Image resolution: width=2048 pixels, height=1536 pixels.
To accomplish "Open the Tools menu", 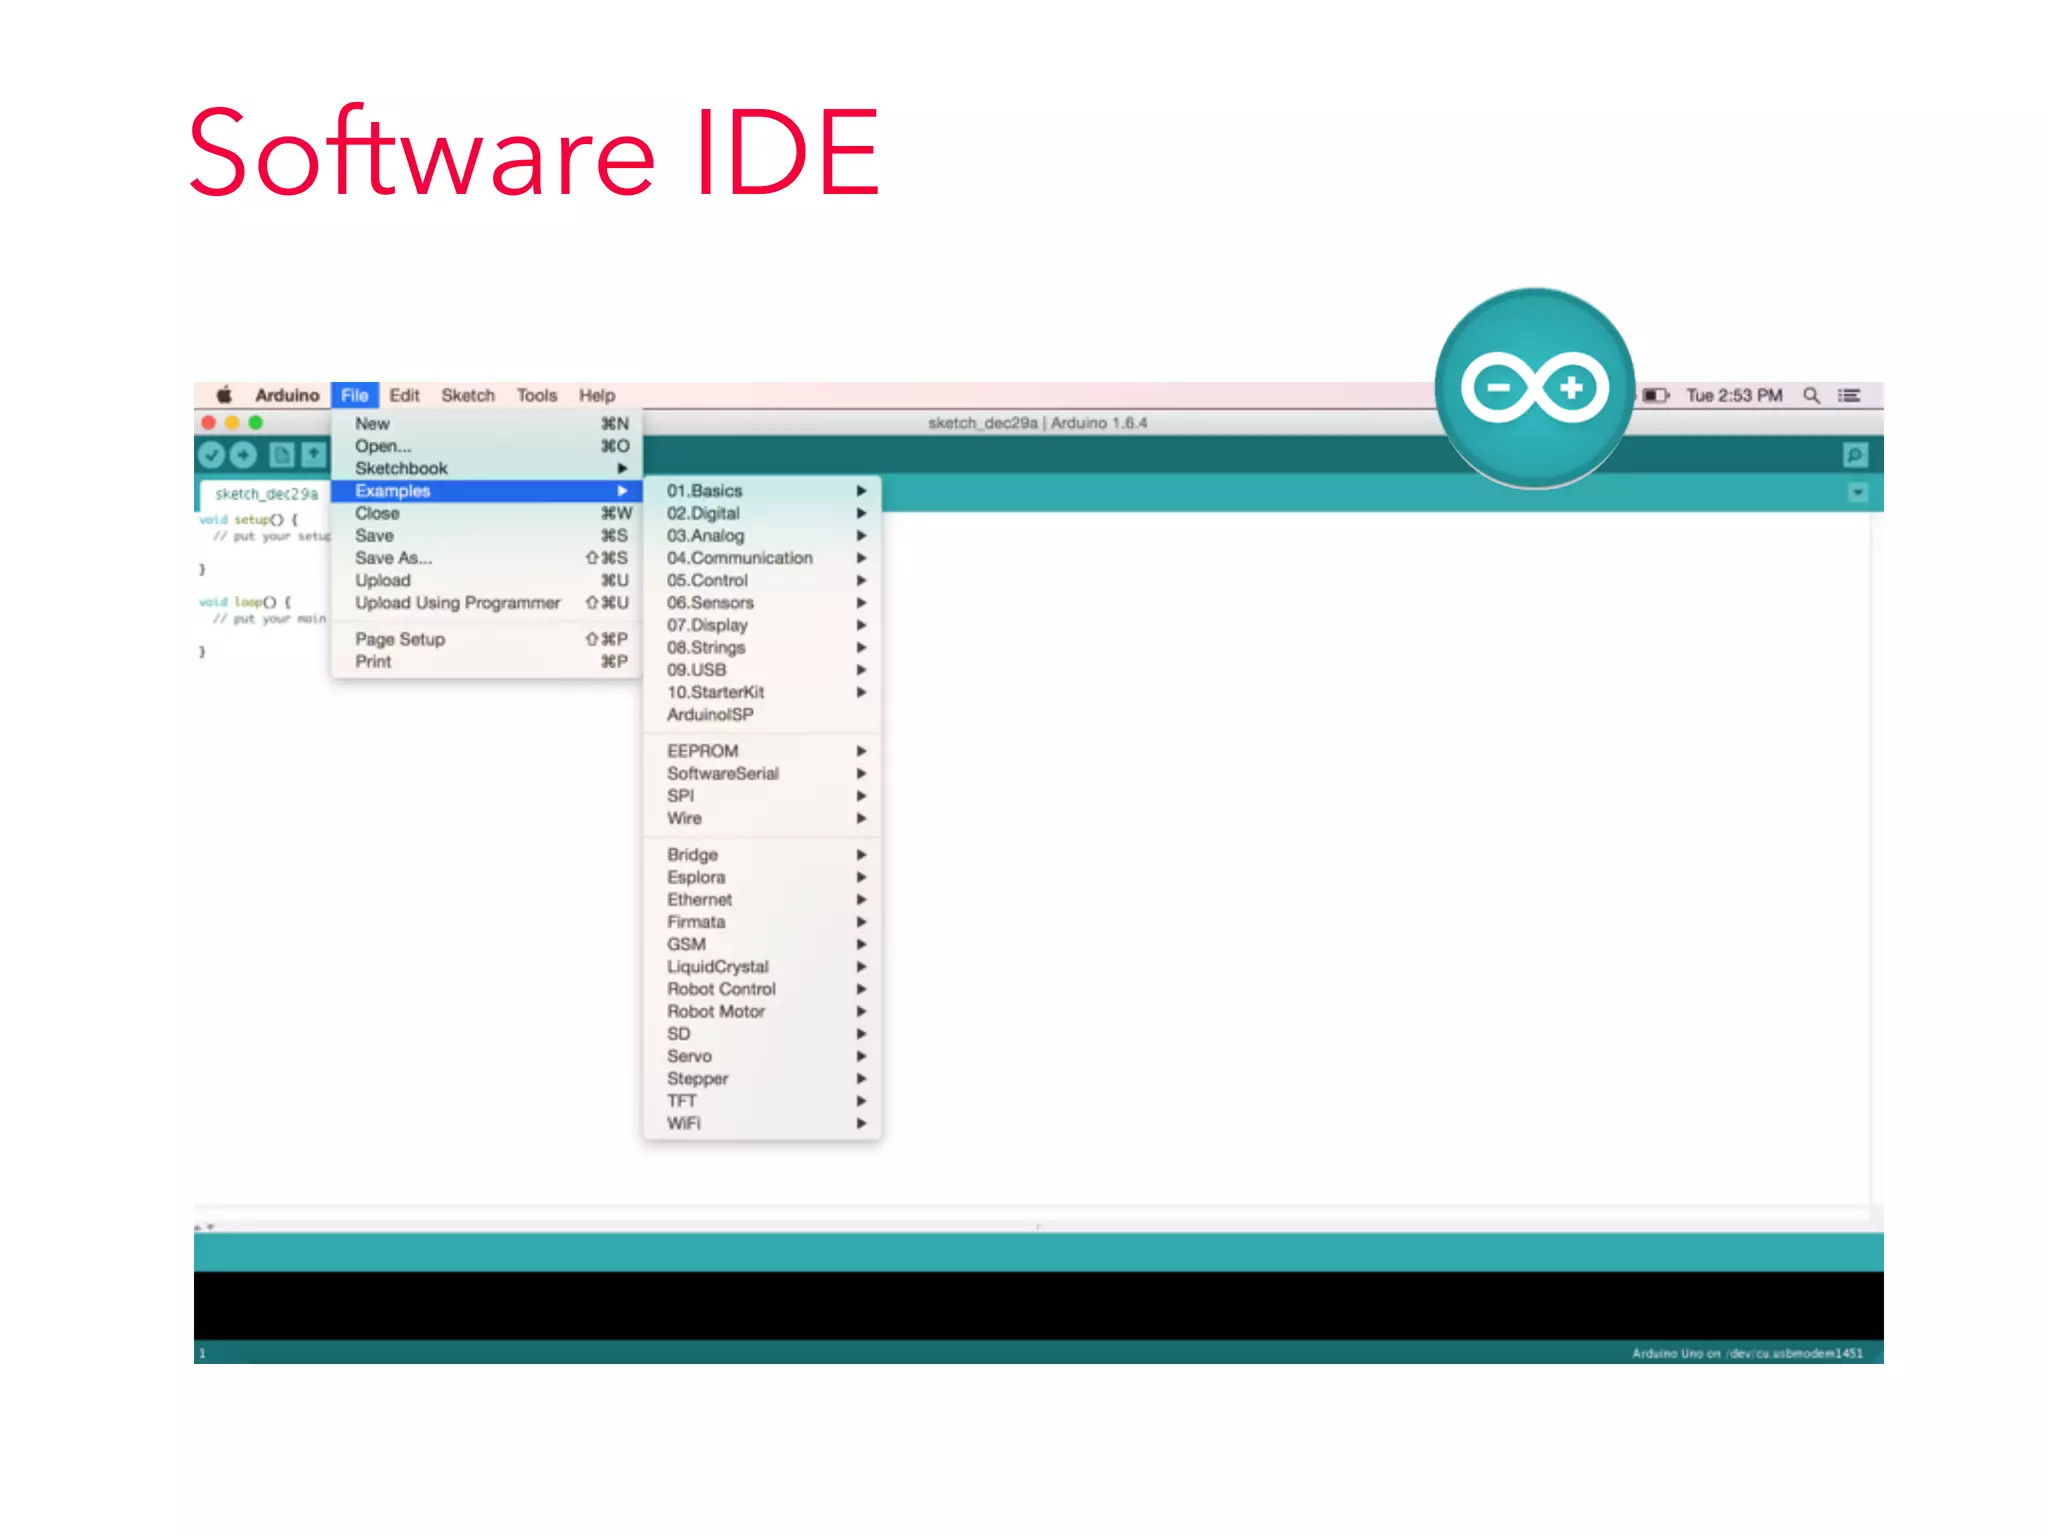I will coord(536,396).
